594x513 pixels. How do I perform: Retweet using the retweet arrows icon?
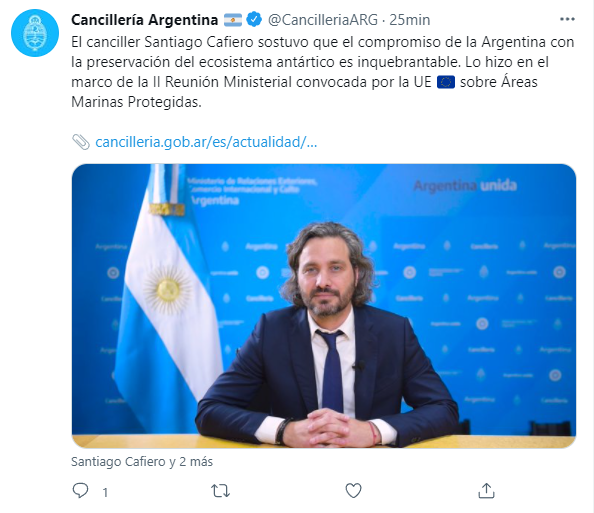point(220,491)
